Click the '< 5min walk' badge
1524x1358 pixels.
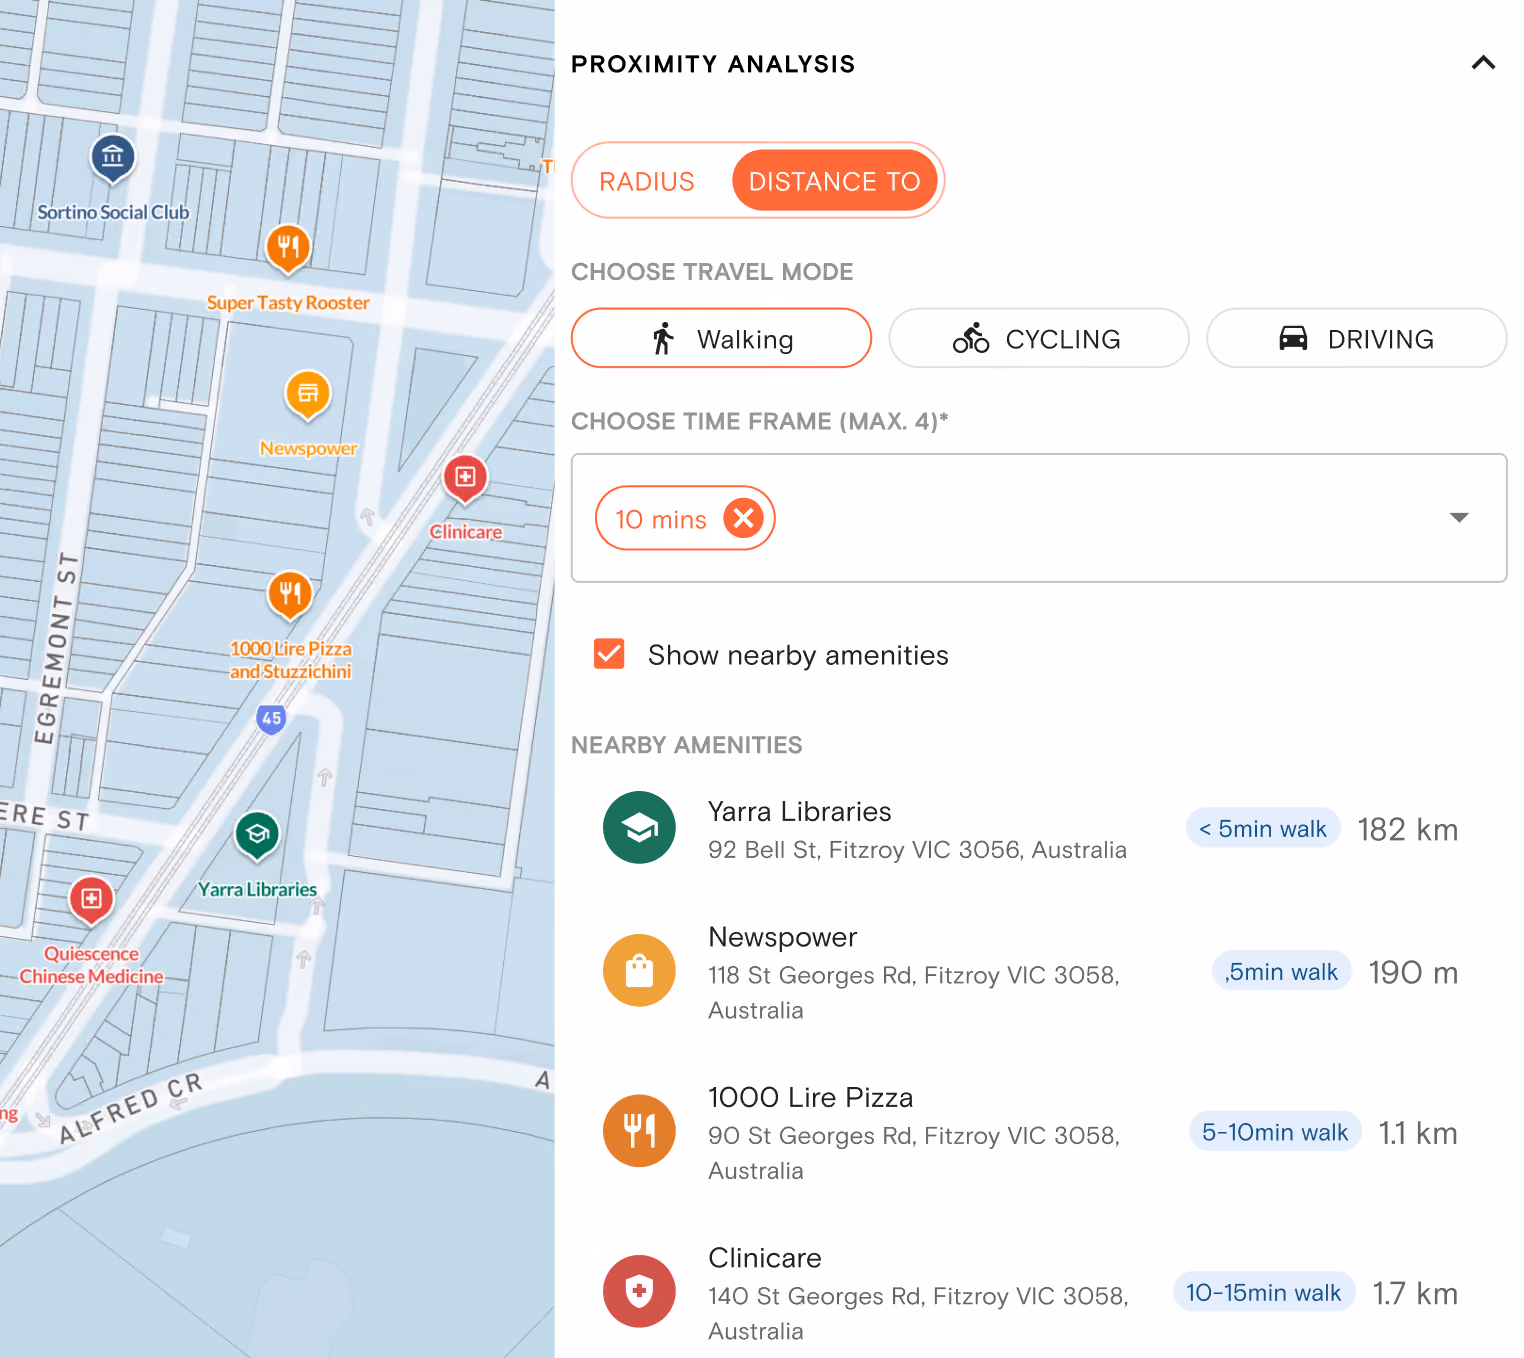(1263, 828)
